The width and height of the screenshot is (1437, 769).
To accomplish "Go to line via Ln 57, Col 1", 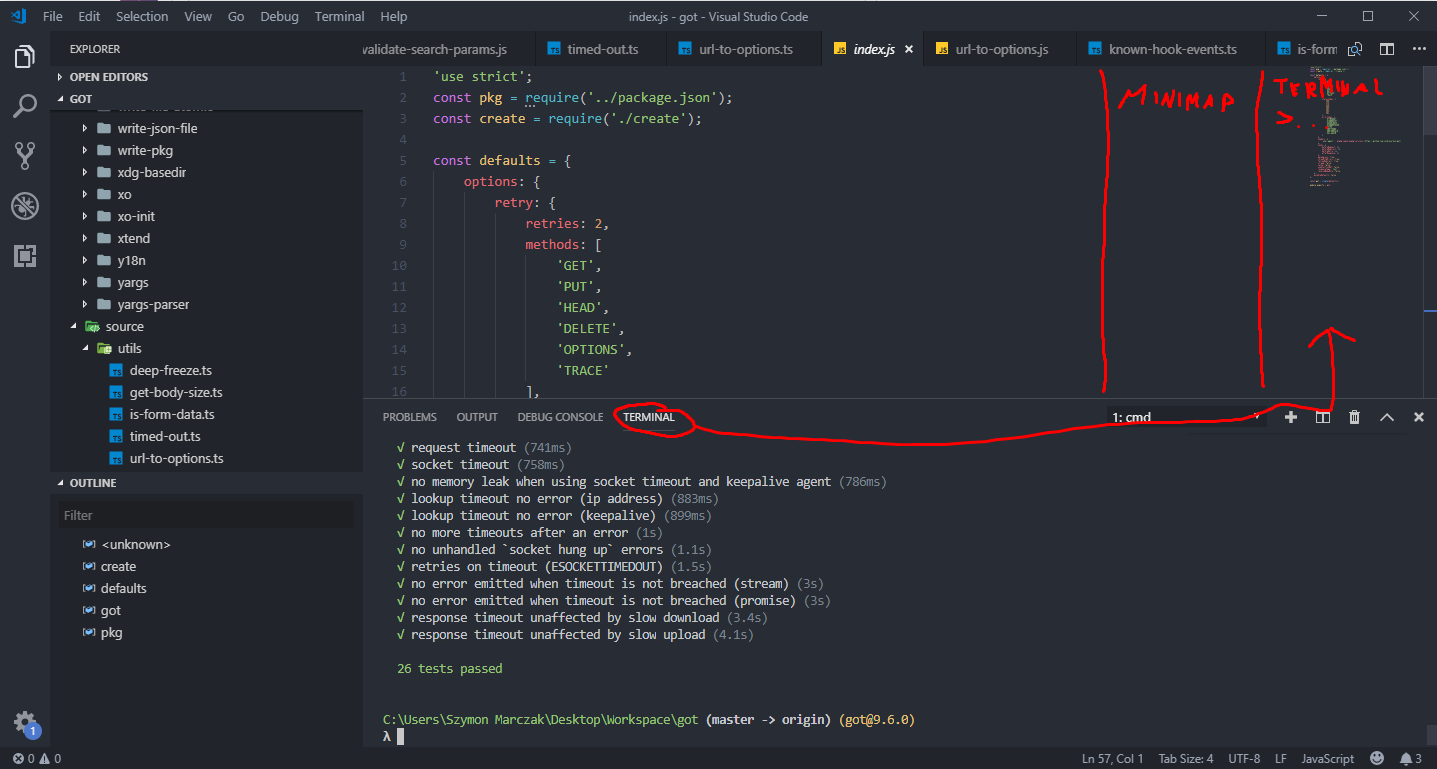I will click(x=1114, y=758).
